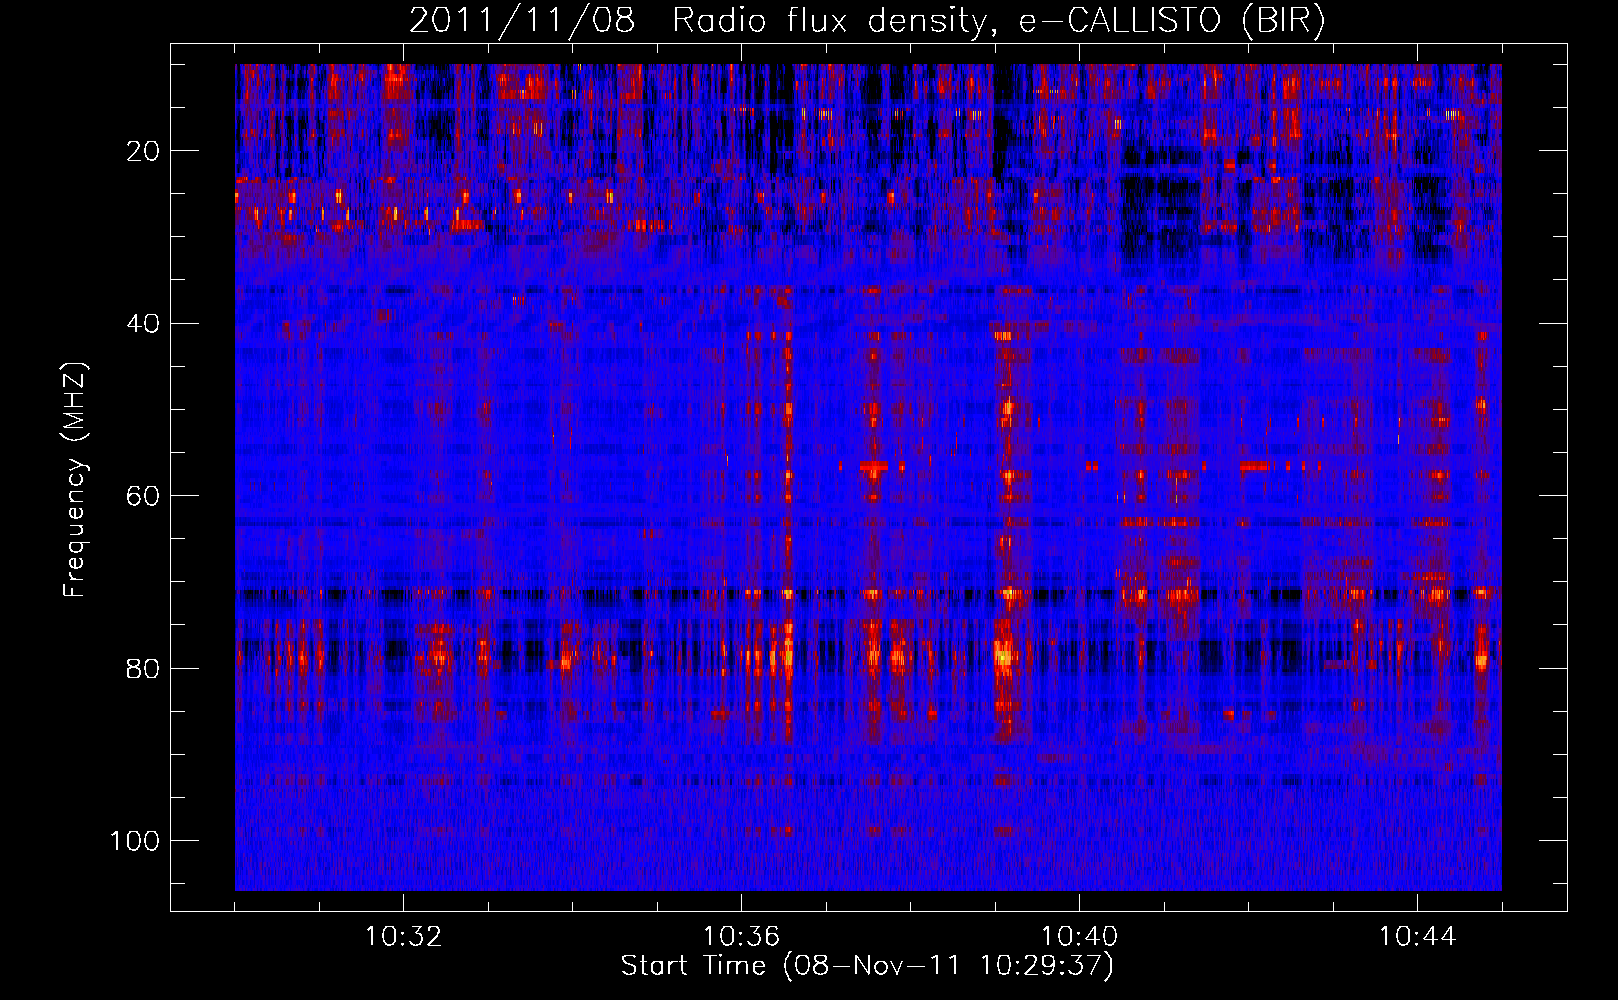This screenshot has width=1618, height=1000.
Task: Click the plot title '2011/11/08 Radio flux density'
Action: click(868, 21)
